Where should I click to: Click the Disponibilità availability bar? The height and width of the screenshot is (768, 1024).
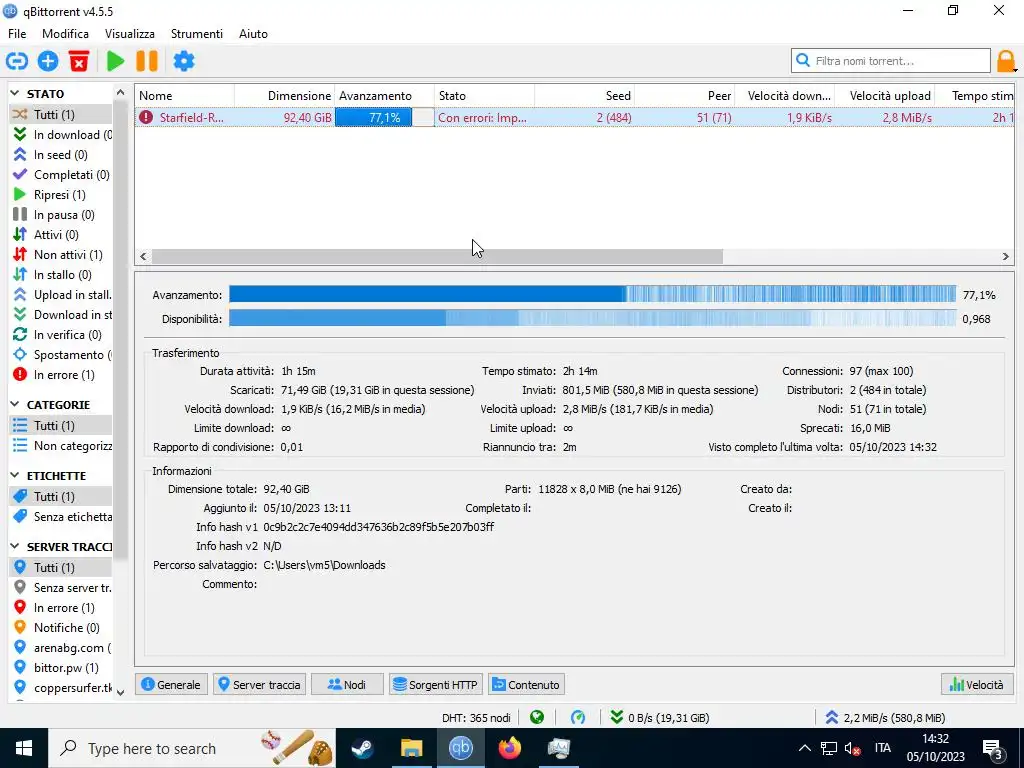pos(592,318)
